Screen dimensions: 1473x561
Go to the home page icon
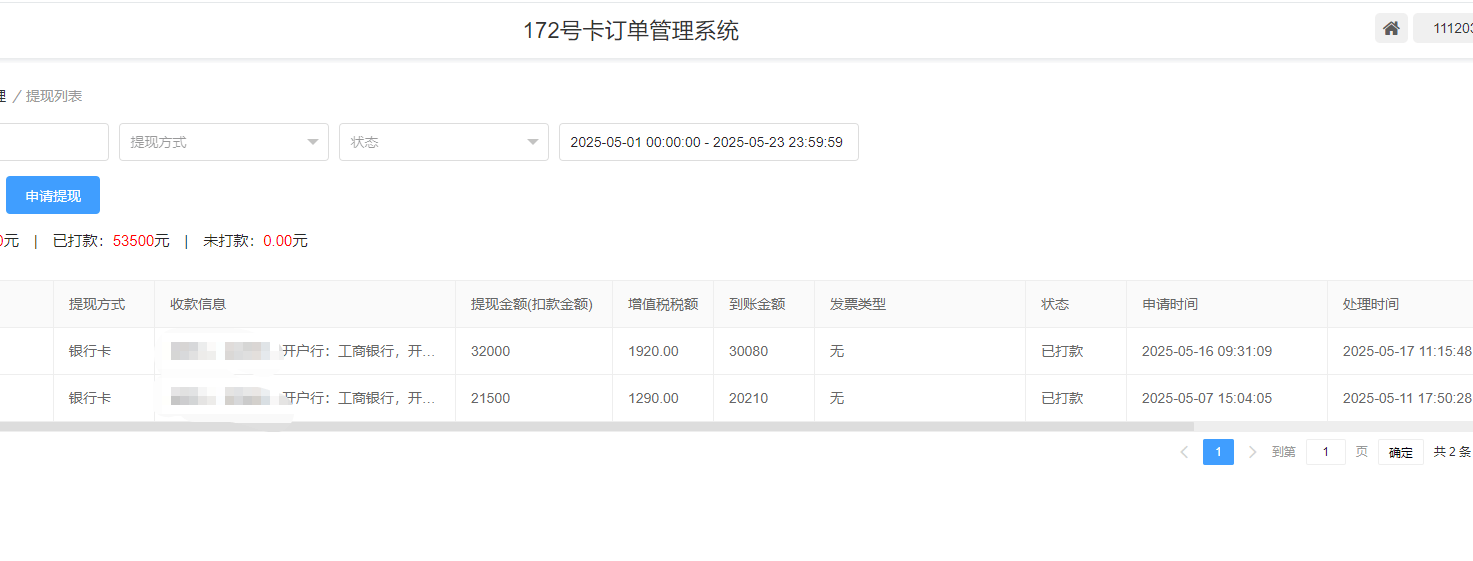click(x=1391, y=29)
